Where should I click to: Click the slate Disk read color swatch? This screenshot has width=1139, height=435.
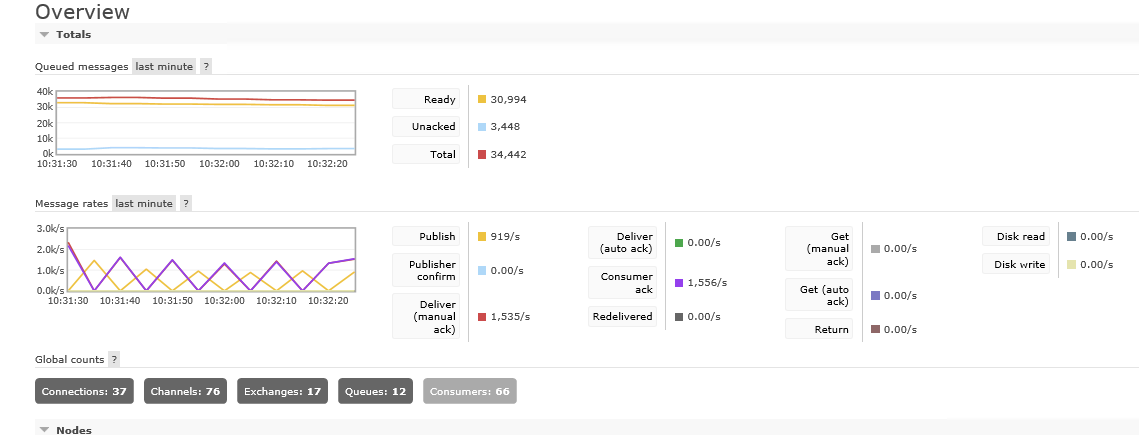(1071, 236)
